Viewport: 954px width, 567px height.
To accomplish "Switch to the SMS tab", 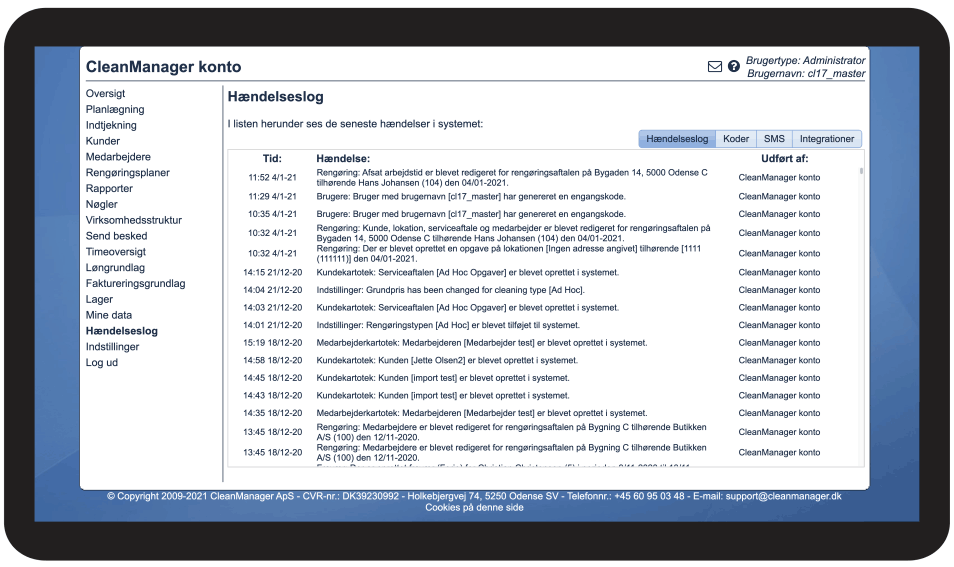I will pyautogui.click(x=774, y=139).
